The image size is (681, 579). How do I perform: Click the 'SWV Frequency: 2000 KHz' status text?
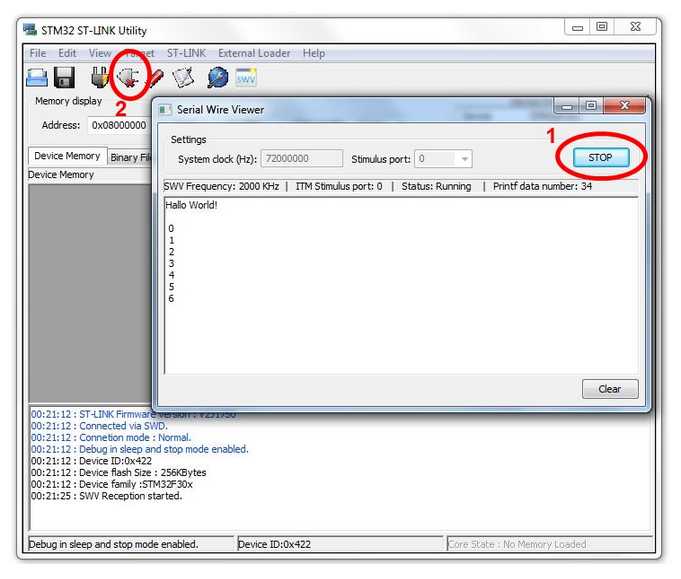pyautogui.click(x=221, y=186)
